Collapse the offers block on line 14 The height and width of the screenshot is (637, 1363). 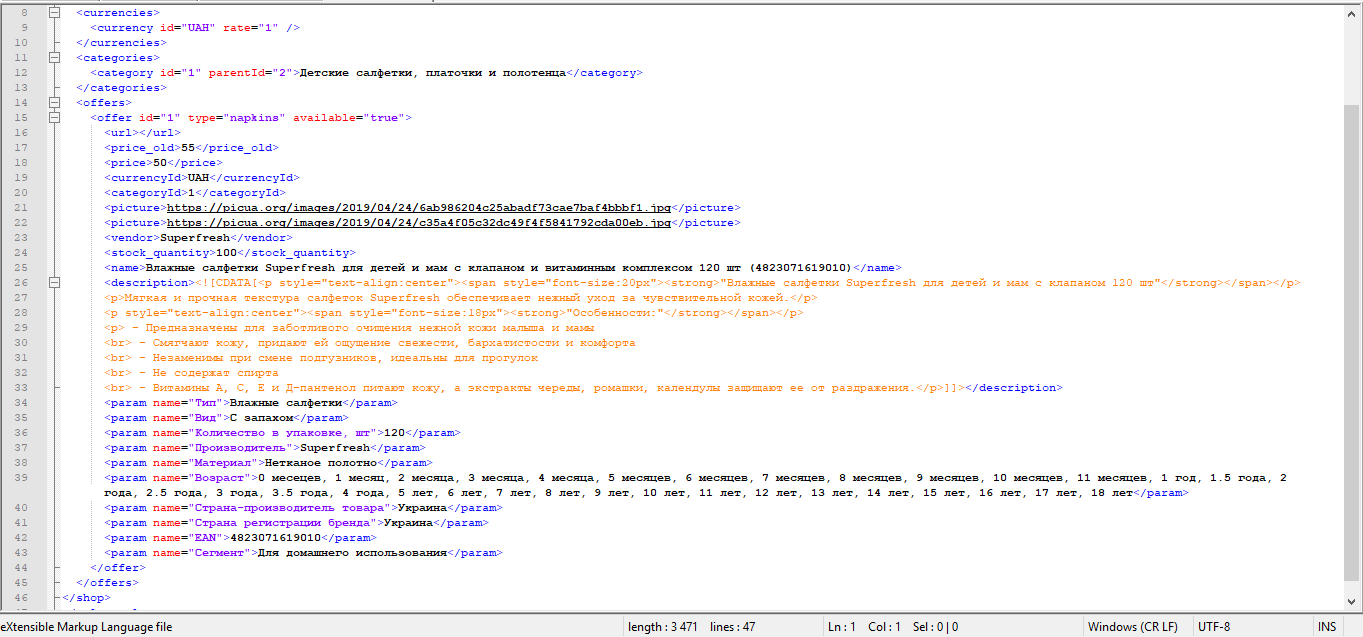point(52,103)
